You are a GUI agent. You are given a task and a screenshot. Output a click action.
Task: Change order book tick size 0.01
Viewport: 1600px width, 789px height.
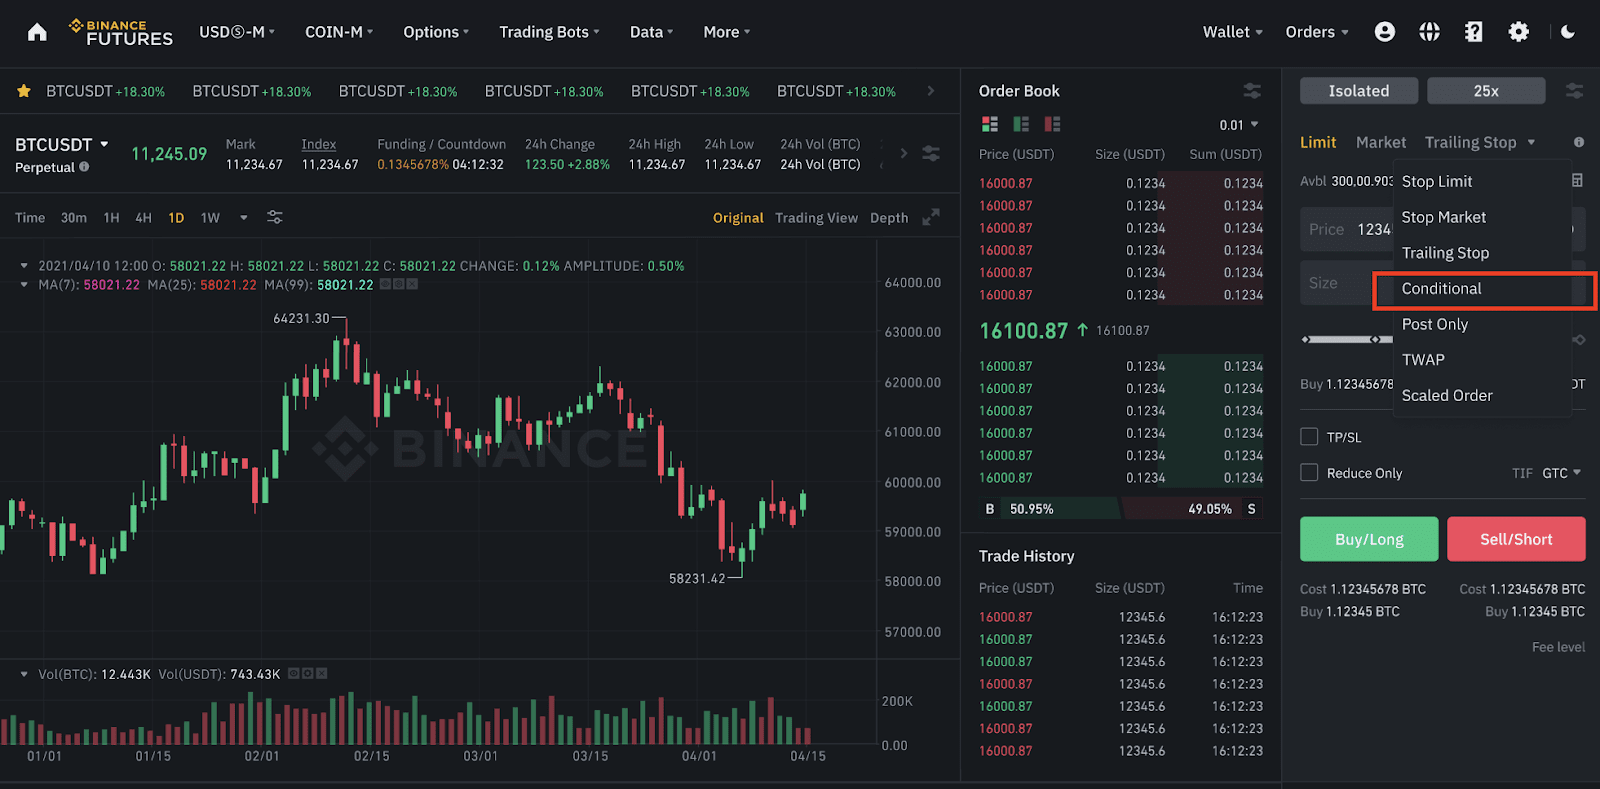coord(1239,125)
